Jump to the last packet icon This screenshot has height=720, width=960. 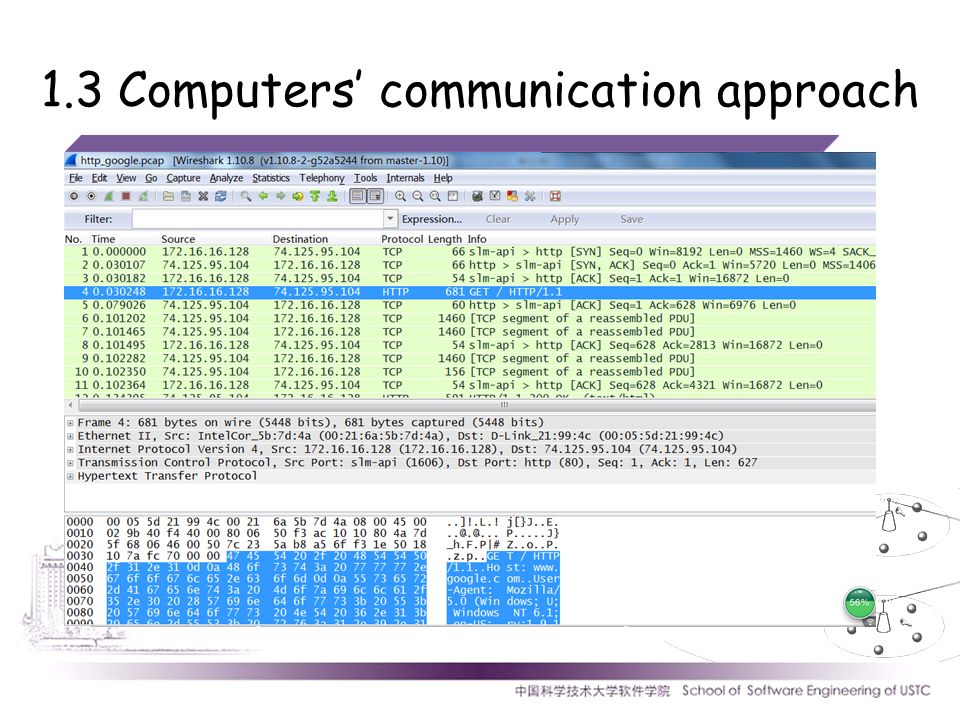tap(332, 196)
